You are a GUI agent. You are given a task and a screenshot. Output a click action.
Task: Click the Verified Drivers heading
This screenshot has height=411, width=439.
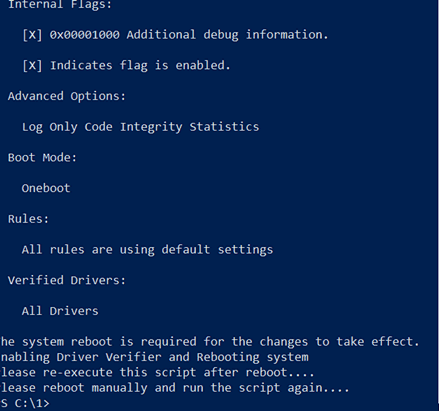point(67,280)
